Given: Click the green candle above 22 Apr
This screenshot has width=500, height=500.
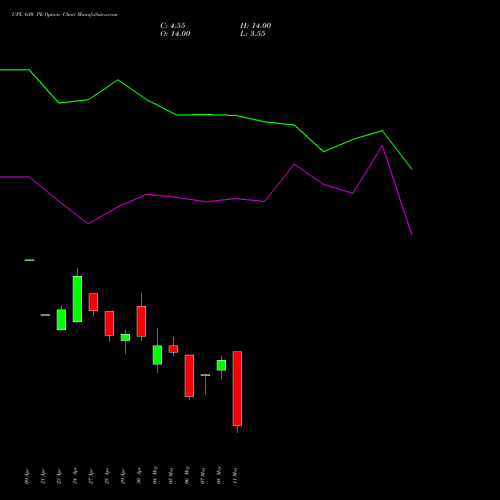Looking at the screenshot, I should click(x=61, y=320).
